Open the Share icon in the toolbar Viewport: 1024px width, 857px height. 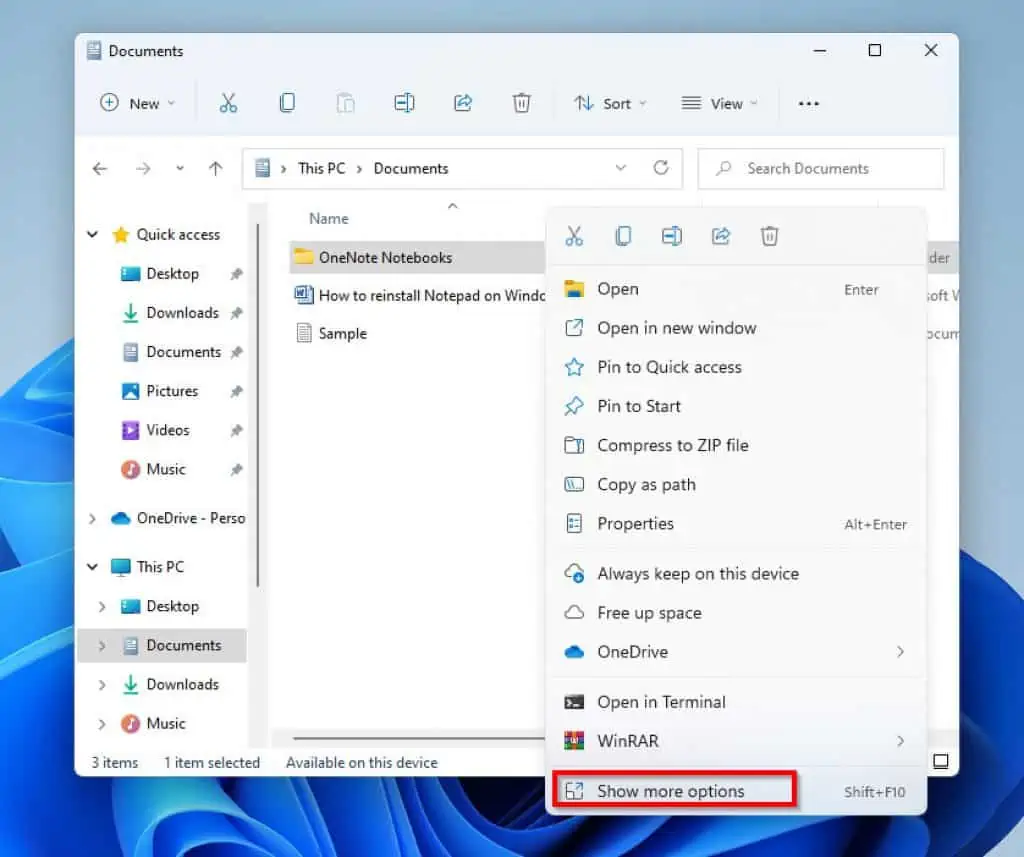[462, 103]
